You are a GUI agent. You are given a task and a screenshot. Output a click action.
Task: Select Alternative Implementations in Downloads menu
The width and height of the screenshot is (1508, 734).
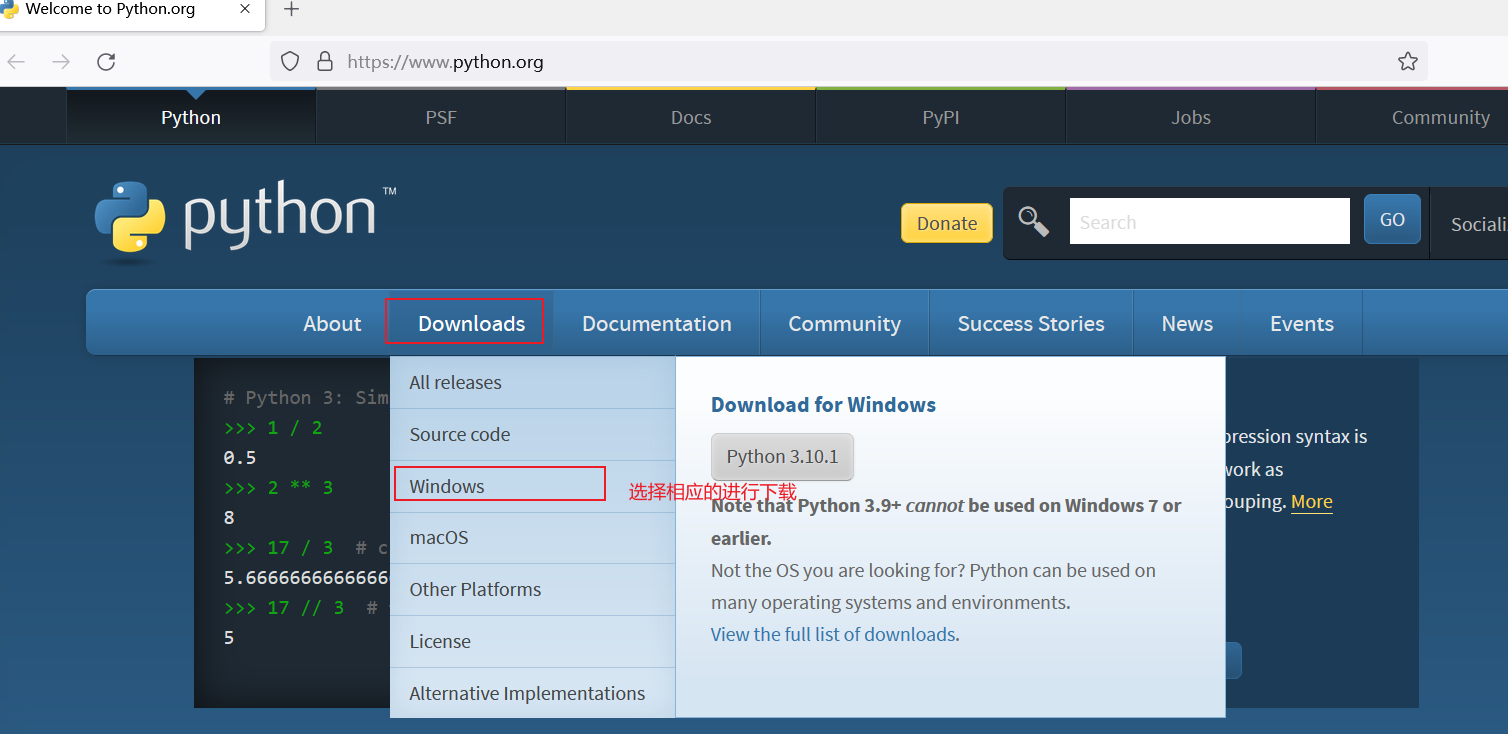pyautogui.click(x=533, y=693)
